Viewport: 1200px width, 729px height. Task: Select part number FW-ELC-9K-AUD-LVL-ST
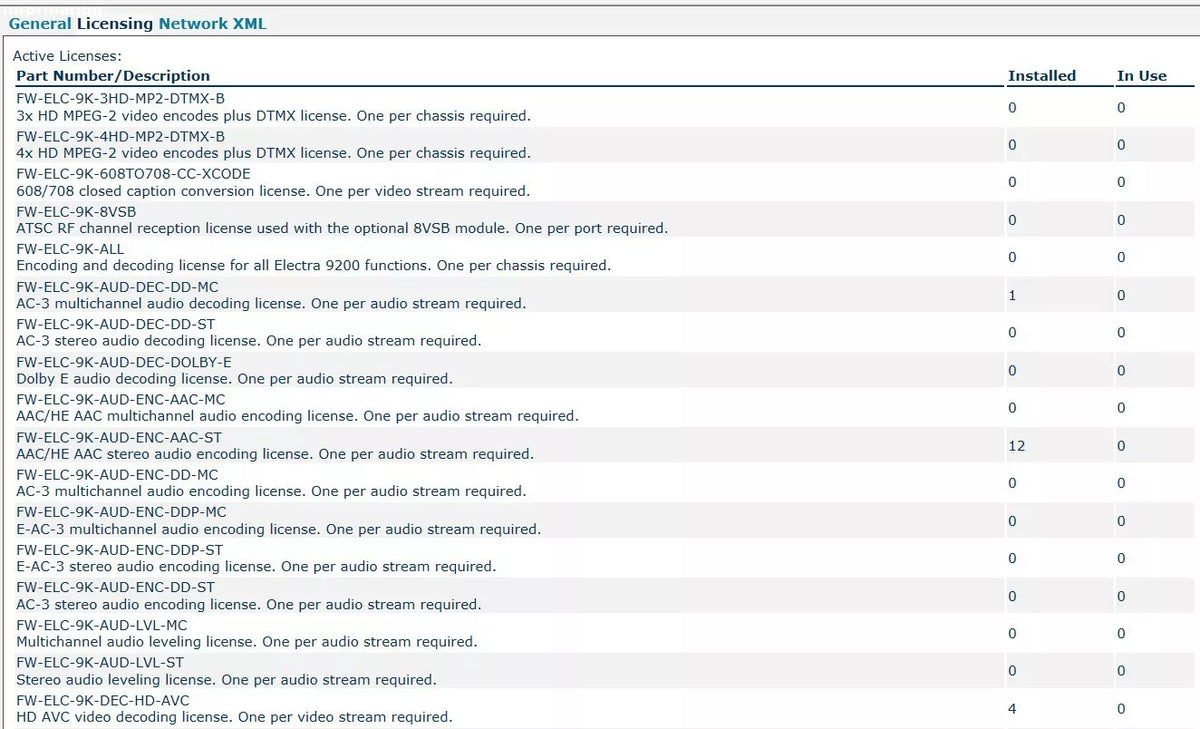[100, 662]
